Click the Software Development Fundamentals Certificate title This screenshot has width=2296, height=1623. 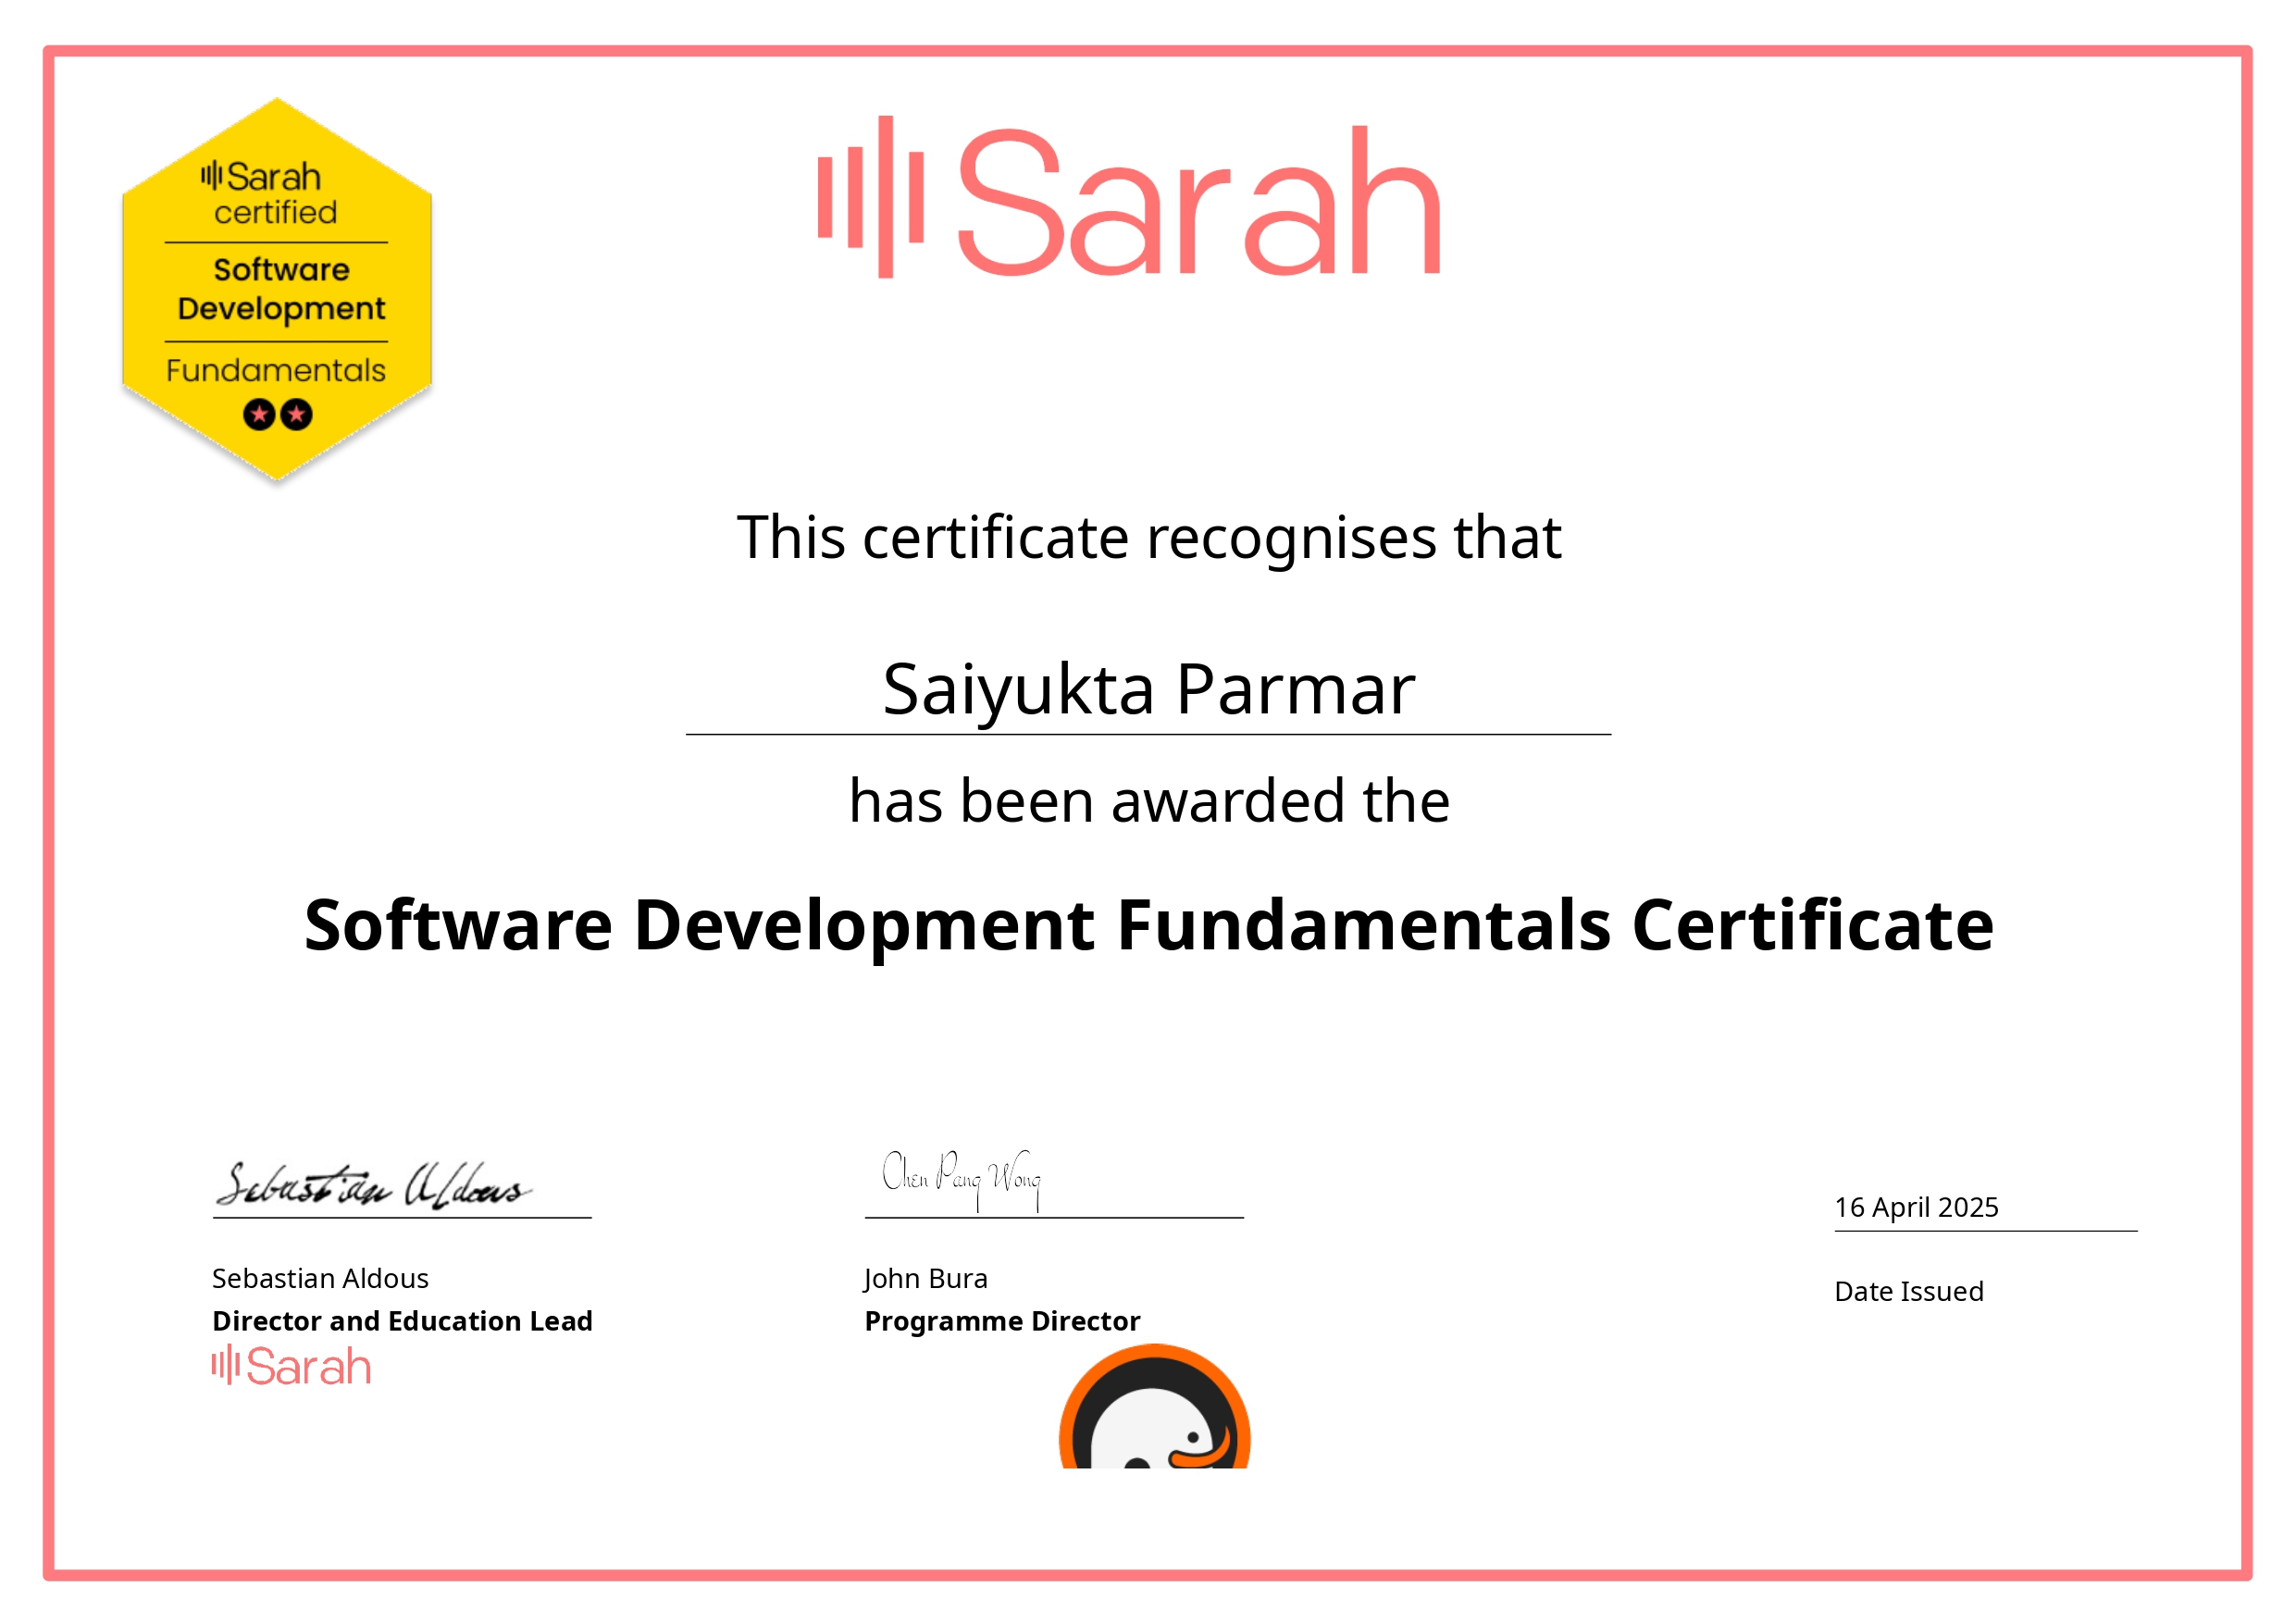(1147, 925)
